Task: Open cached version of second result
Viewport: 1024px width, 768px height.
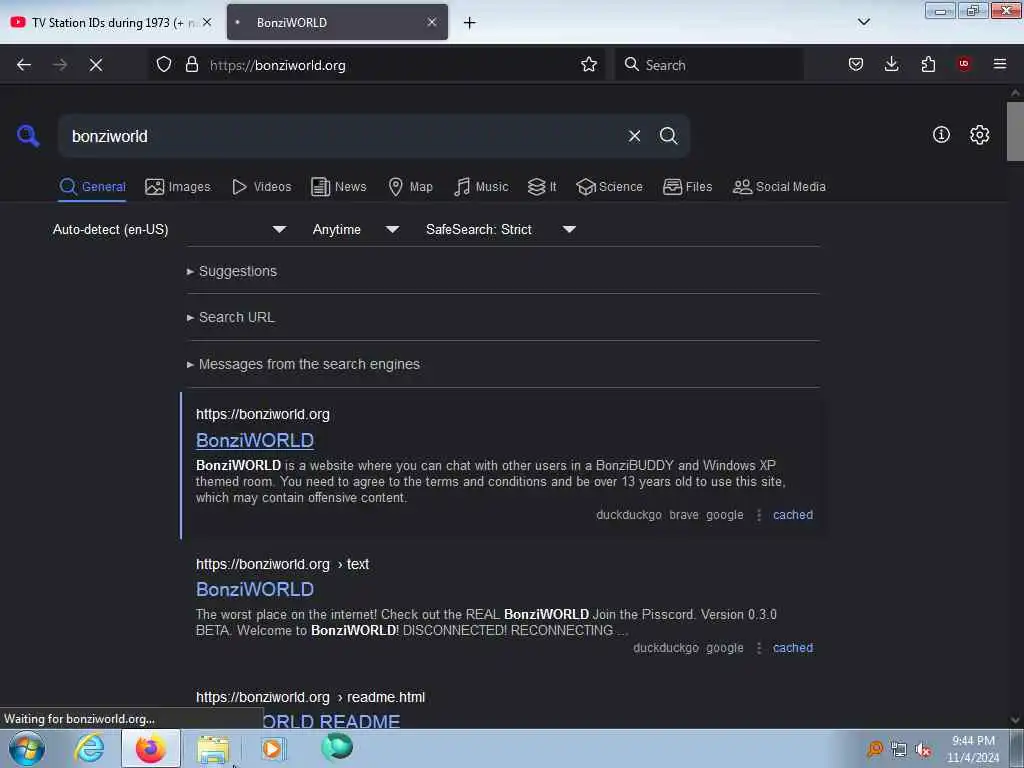Action: pyautogui.click(x=793, y=648)
